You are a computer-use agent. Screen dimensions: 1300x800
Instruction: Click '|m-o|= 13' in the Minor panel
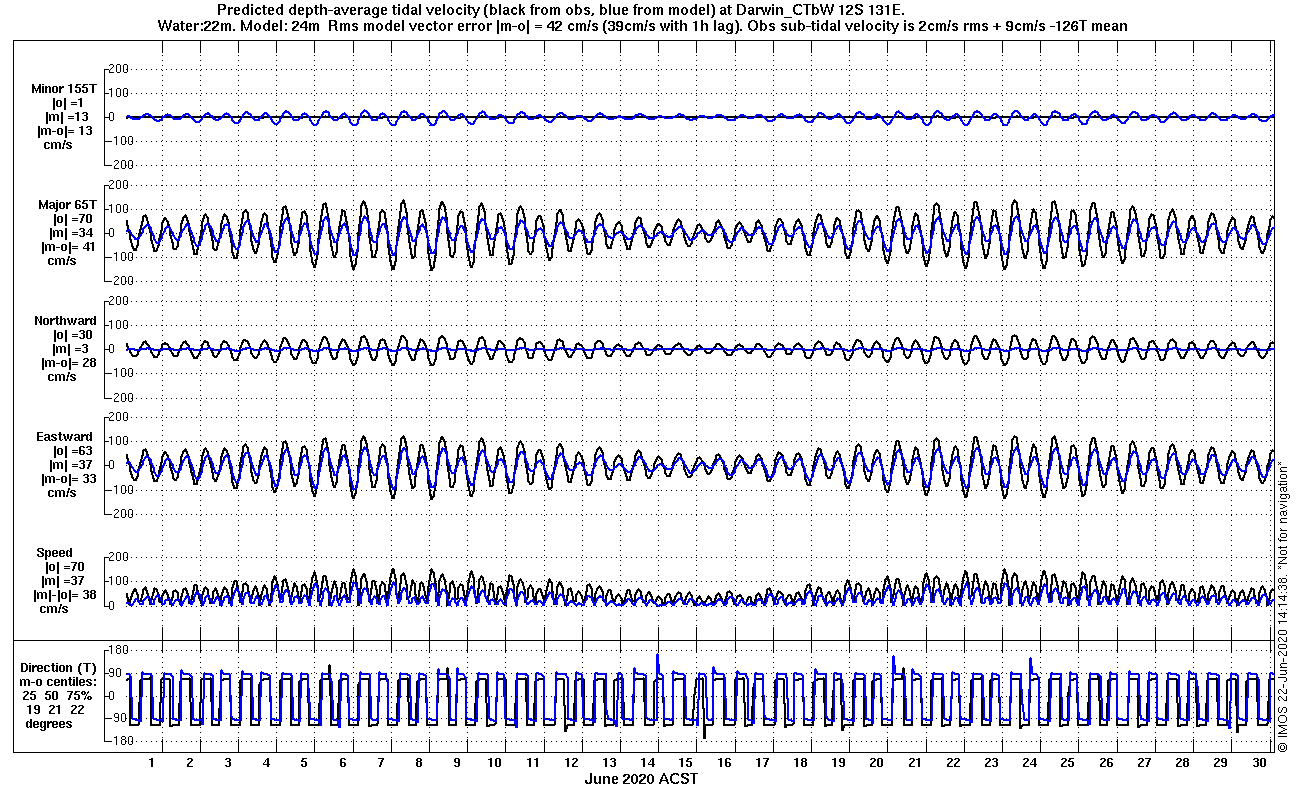pyautogui.click(x=65, y=131)
